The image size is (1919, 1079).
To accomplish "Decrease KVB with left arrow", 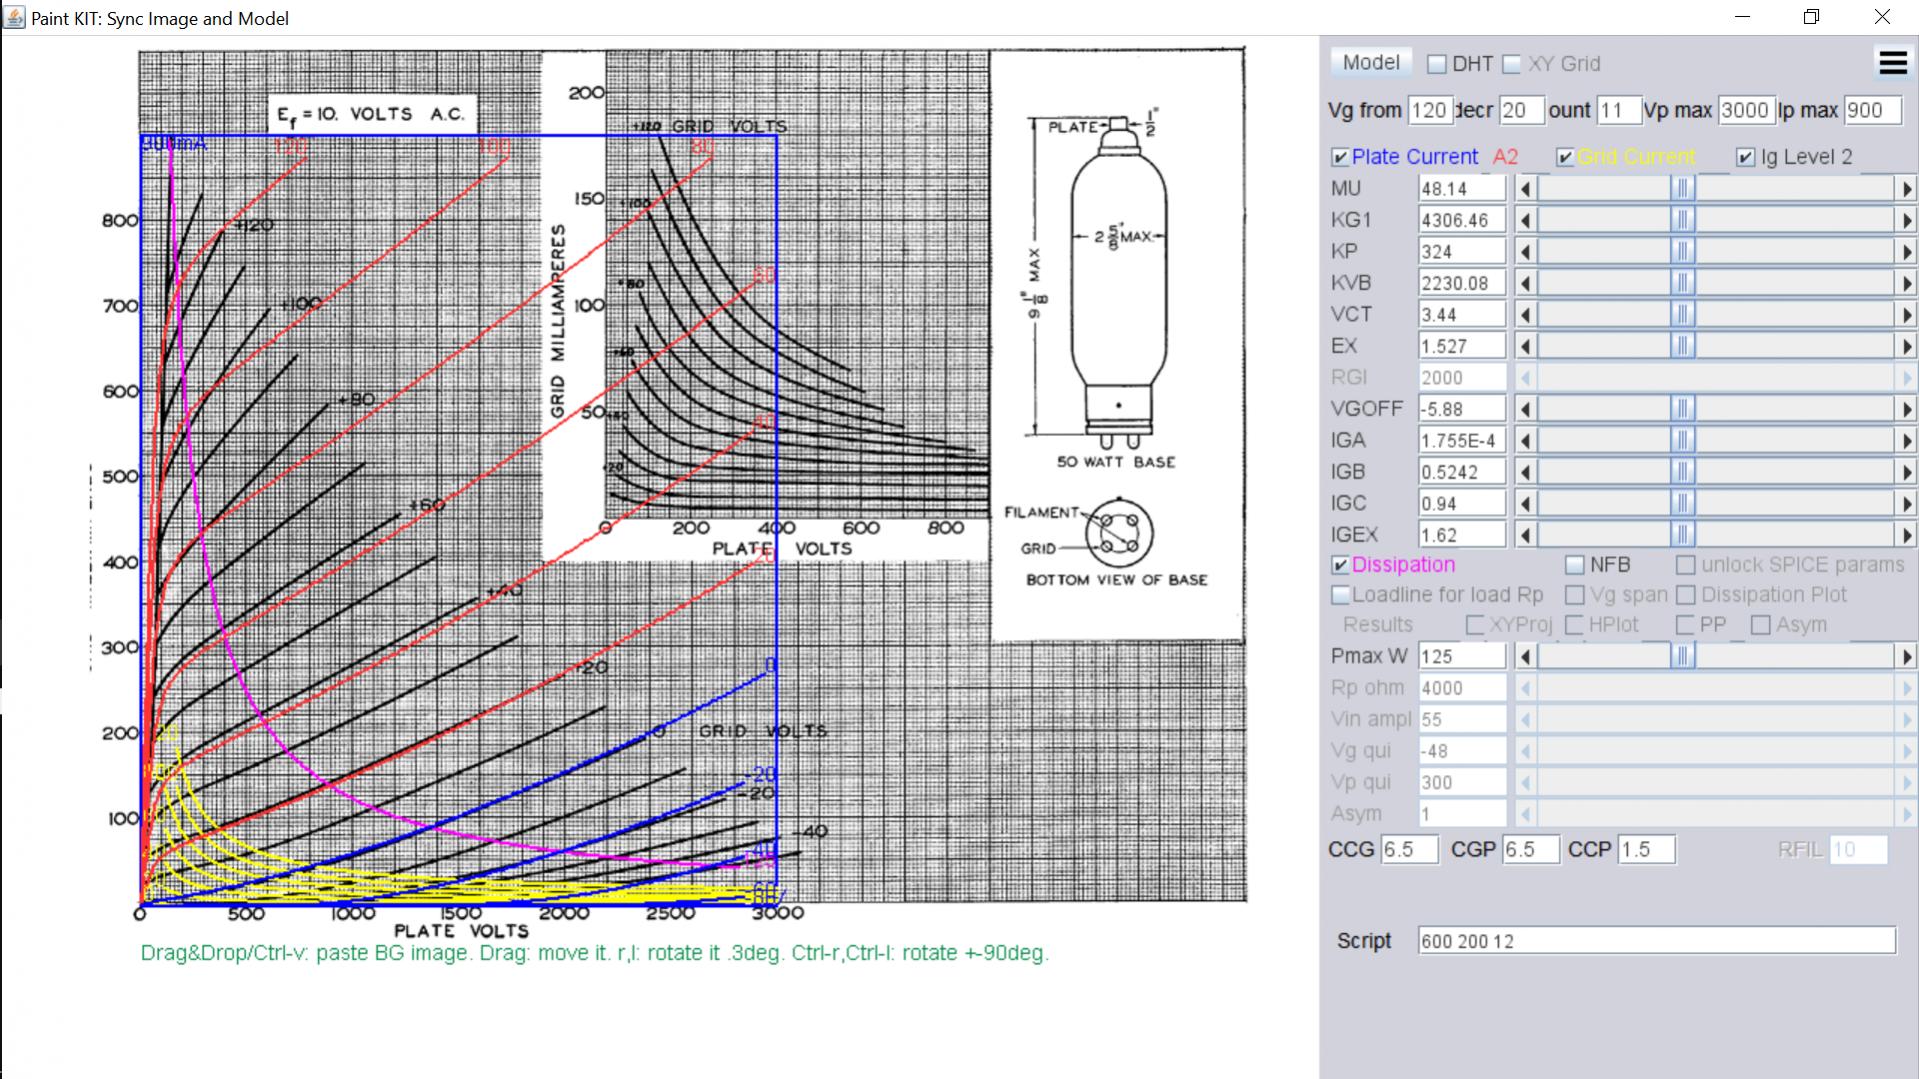I will pyautogui.click(x=1525, y=283).
